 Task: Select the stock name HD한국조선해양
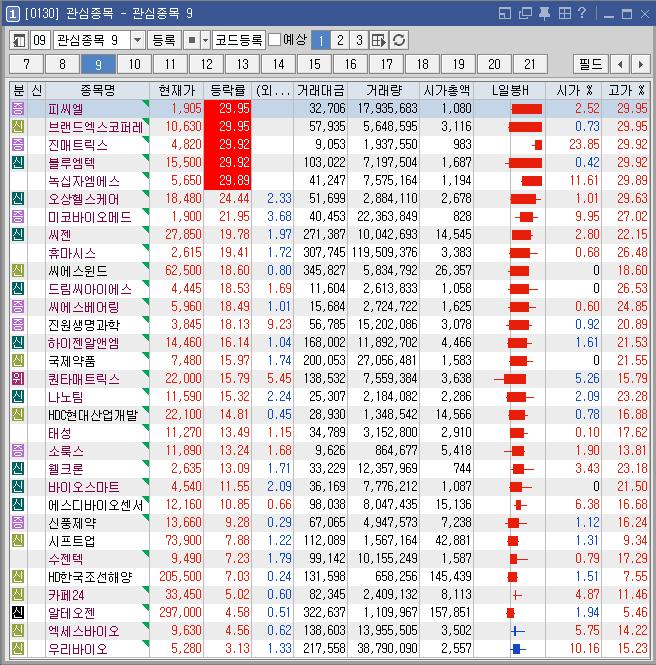(90, 577)
